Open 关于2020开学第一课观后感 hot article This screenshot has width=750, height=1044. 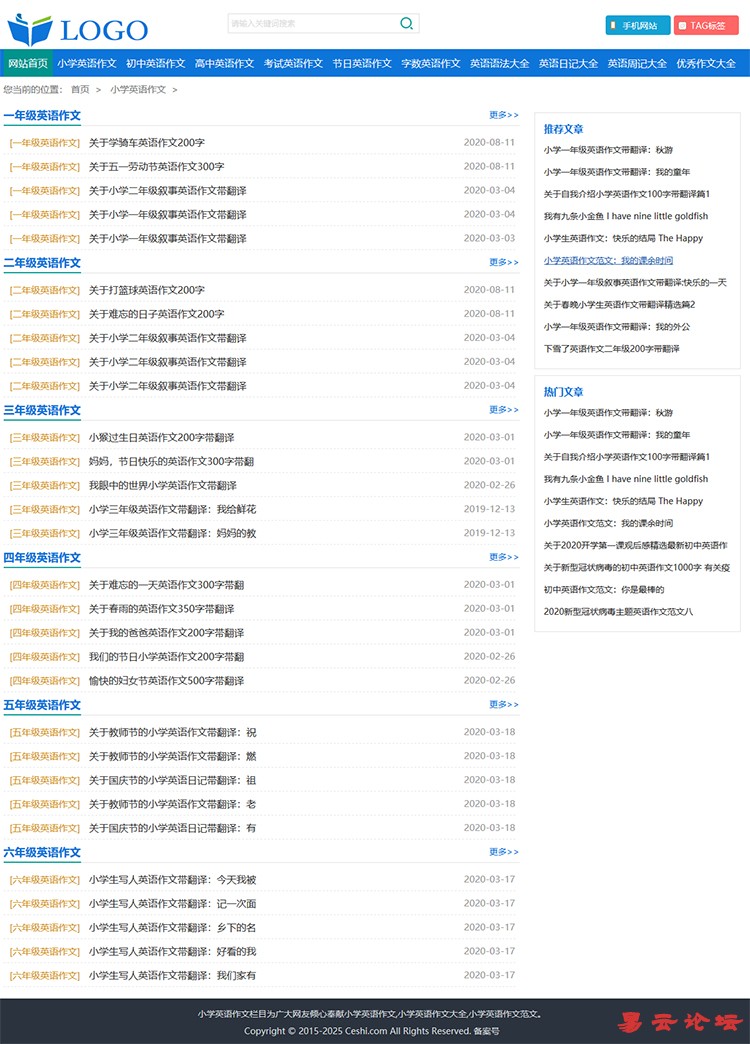tap(635, 545)
